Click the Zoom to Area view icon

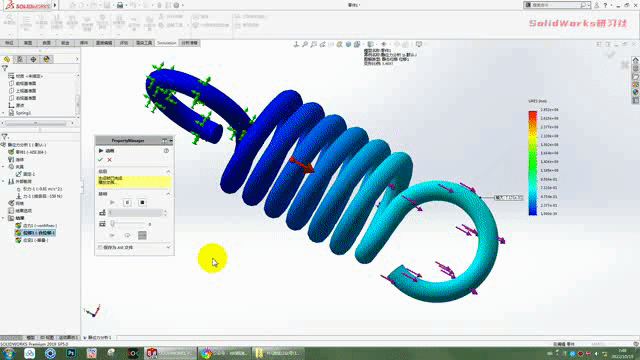[x=313, y=44]
